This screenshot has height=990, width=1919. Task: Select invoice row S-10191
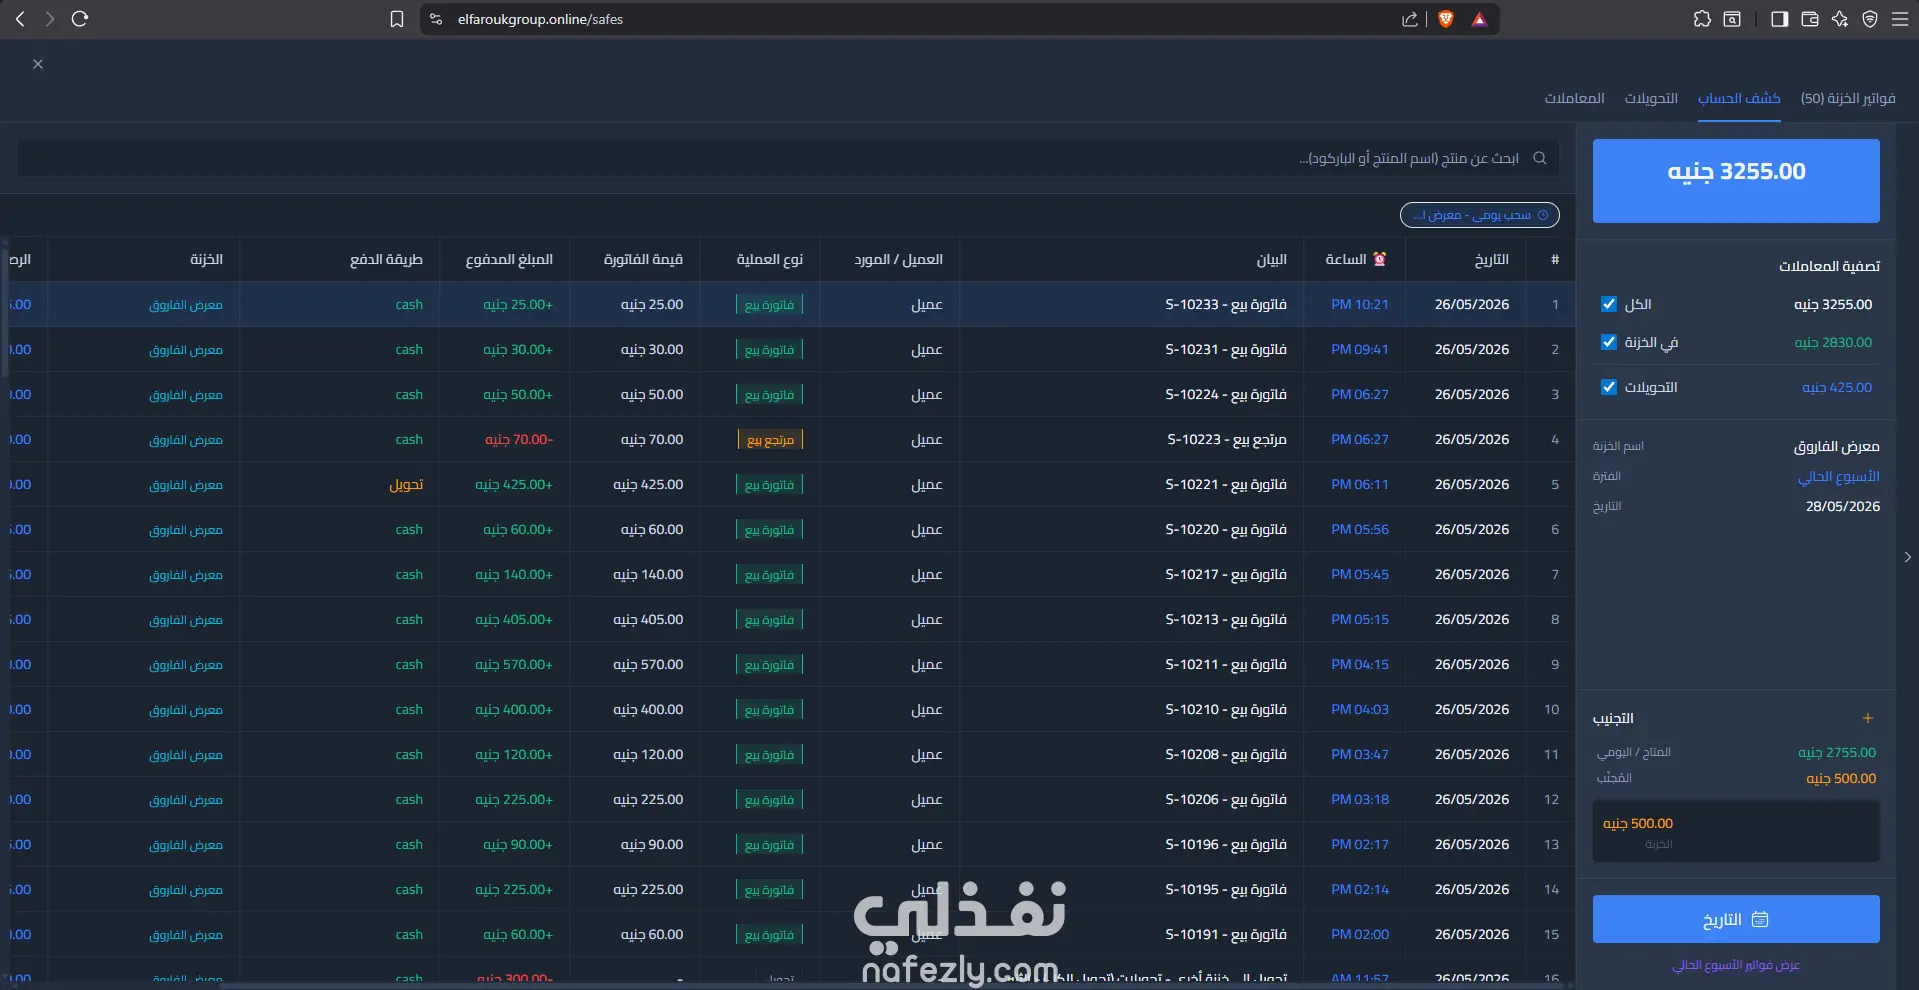[788, 934]
